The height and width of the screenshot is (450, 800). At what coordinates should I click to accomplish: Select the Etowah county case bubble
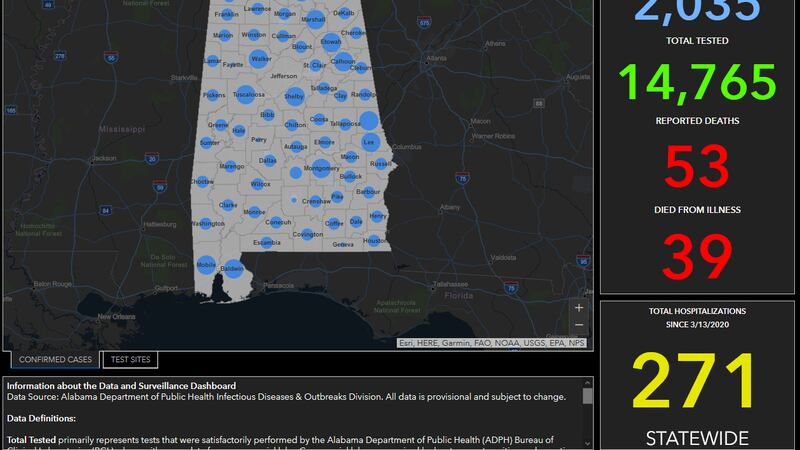(x=331, y=42)
